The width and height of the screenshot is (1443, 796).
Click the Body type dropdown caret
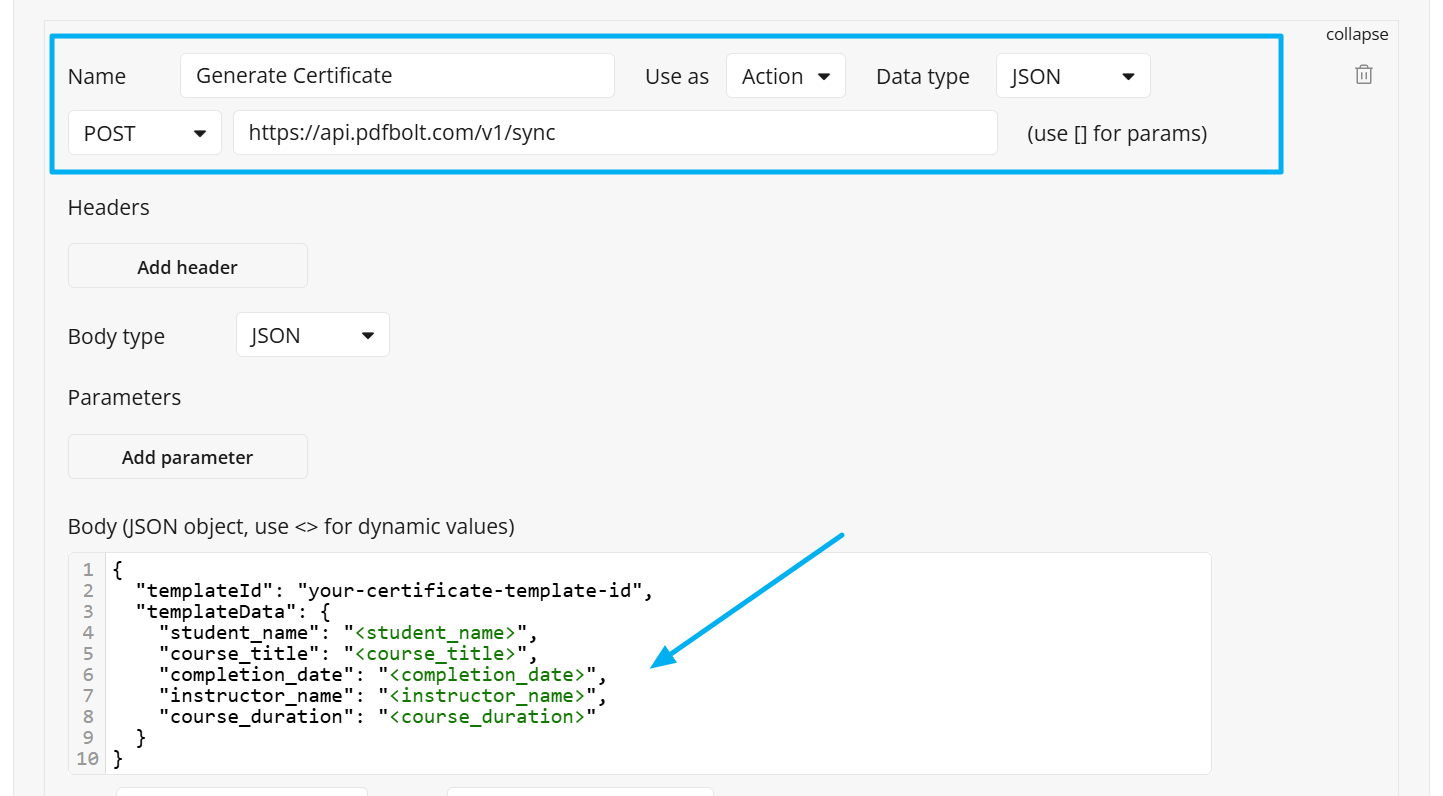point(367,334)
